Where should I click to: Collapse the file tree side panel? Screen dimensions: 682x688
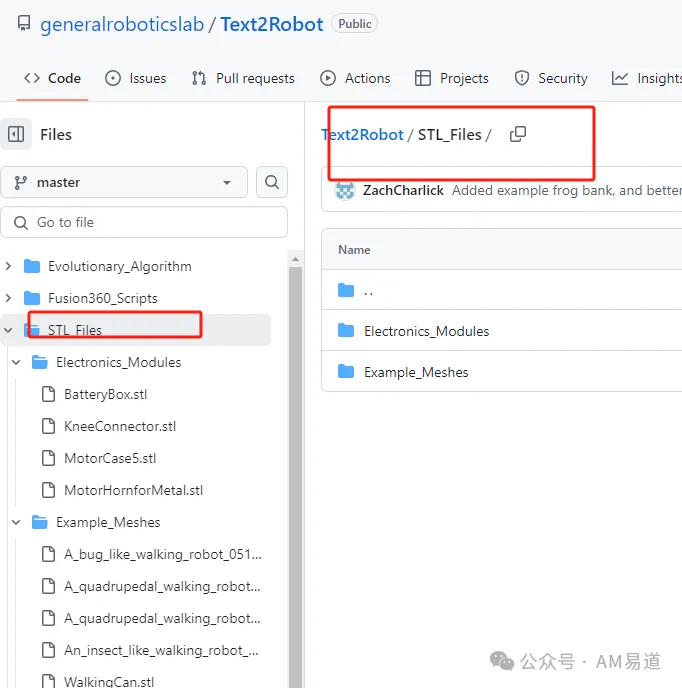16,134
